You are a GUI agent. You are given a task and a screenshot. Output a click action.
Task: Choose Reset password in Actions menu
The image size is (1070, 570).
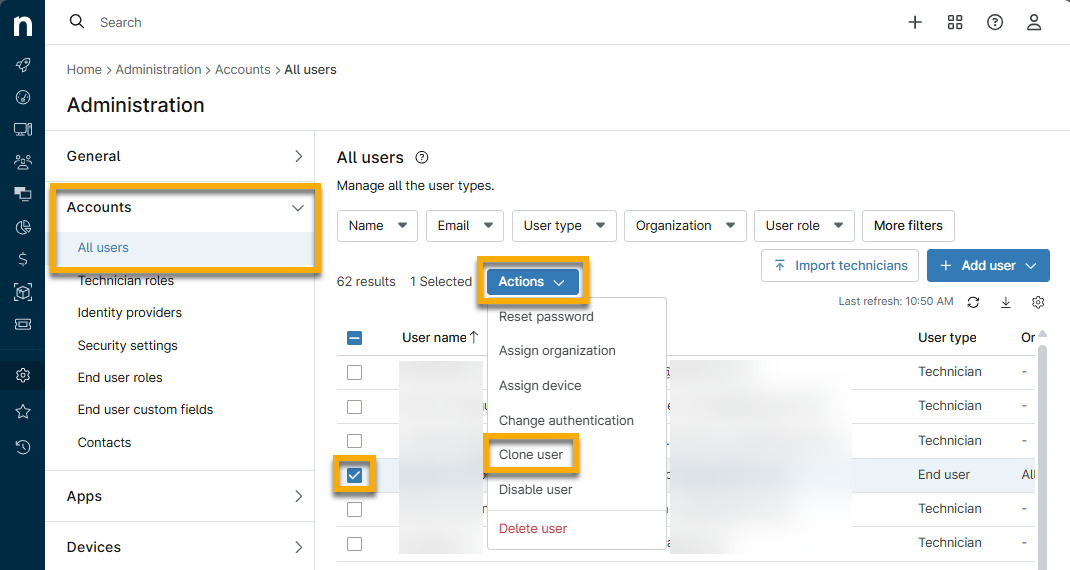point(546,317)
